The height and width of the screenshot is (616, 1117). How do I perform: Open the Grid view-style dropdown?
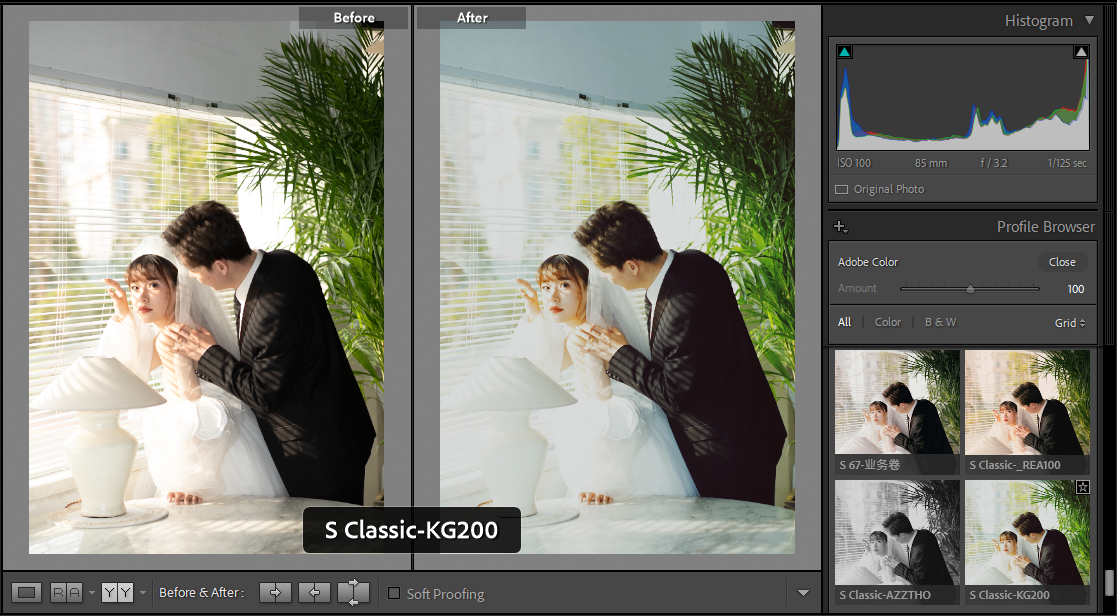tap(1069, 323)
